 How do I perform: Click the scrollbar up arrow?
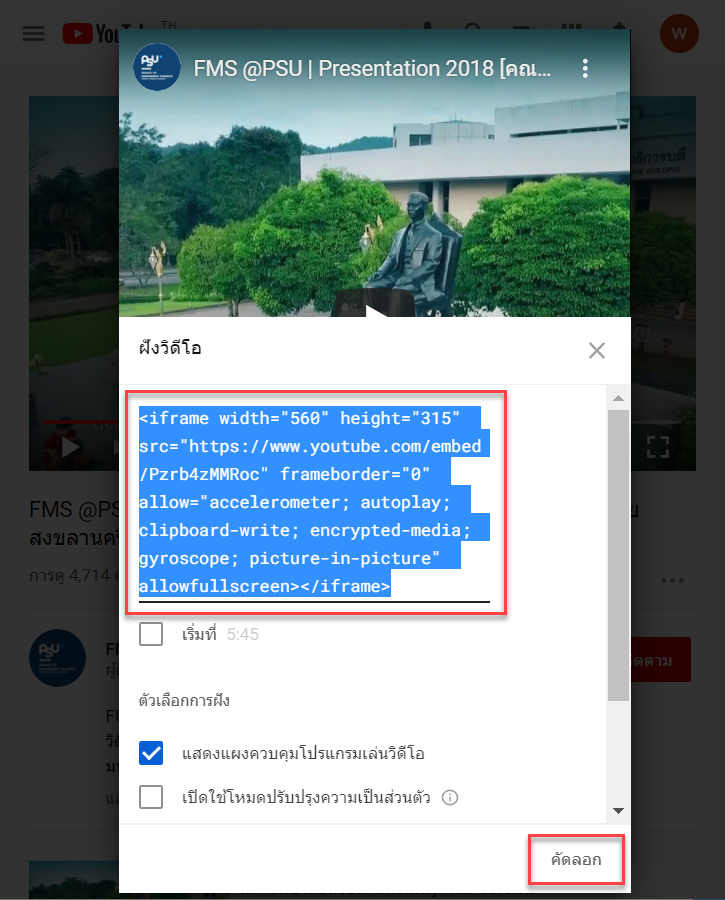[x=618, y=398]
